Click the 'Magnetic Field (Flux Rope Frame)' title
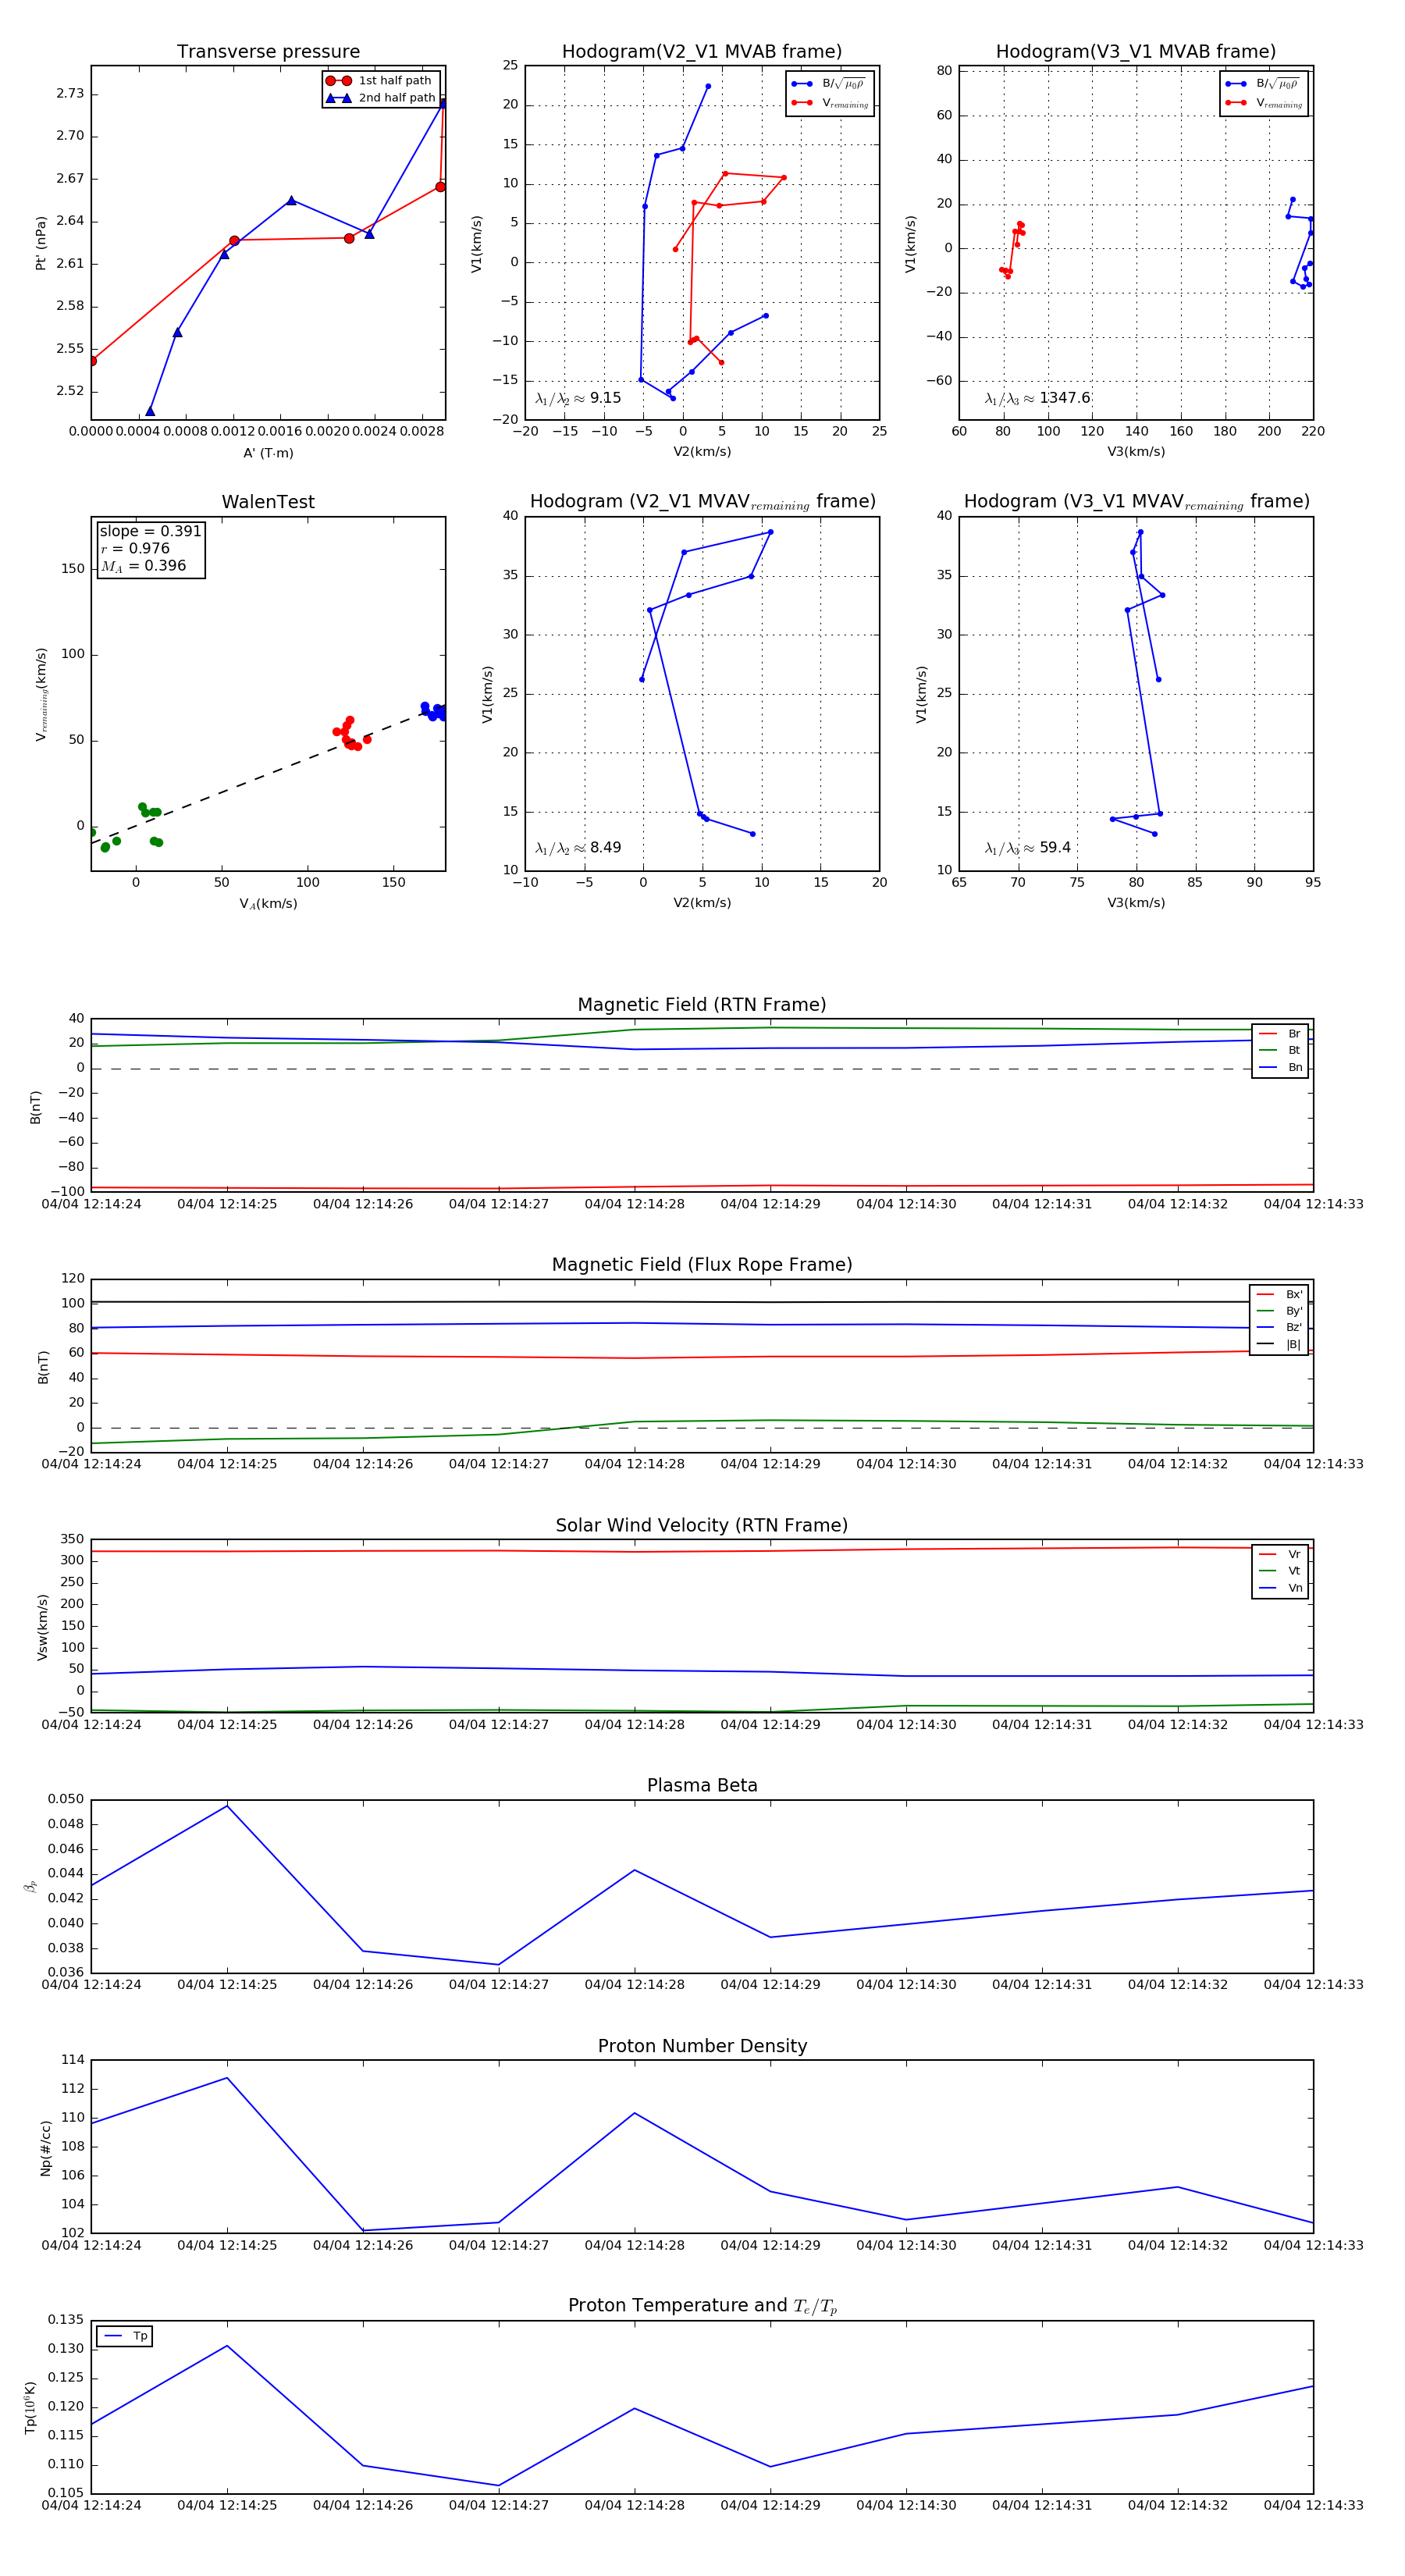The image size is (1405, 2576). tap(702, 1265)
